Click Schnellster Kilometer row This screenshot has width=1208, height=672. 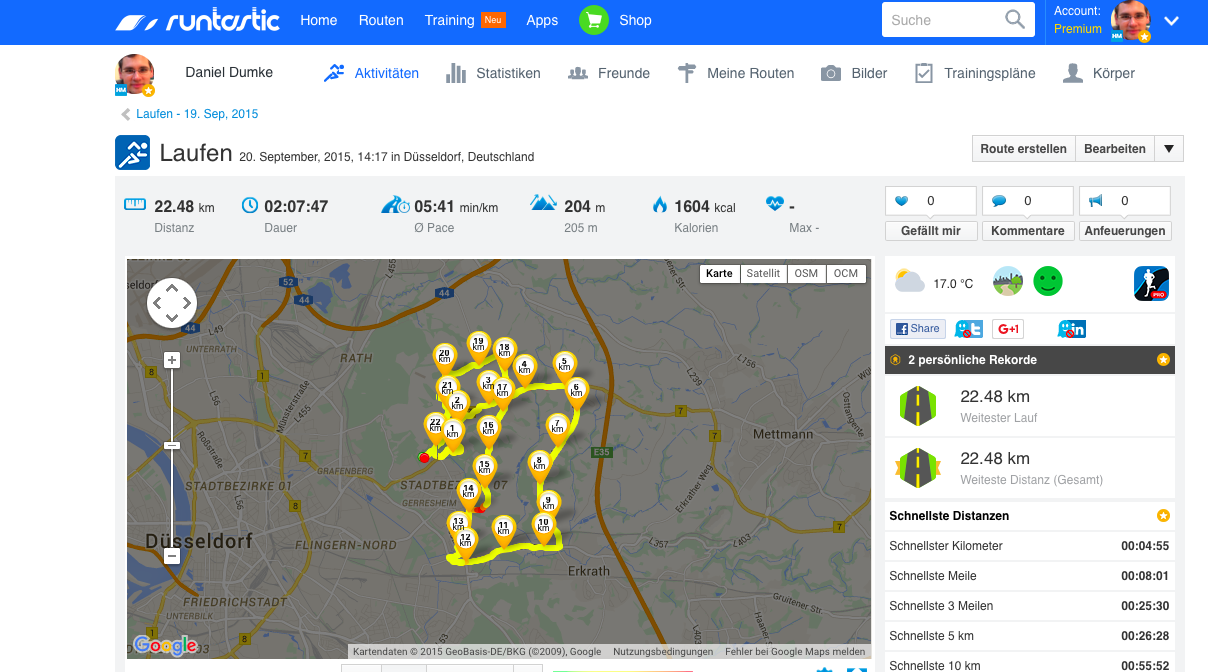[x=1029, y=546]
